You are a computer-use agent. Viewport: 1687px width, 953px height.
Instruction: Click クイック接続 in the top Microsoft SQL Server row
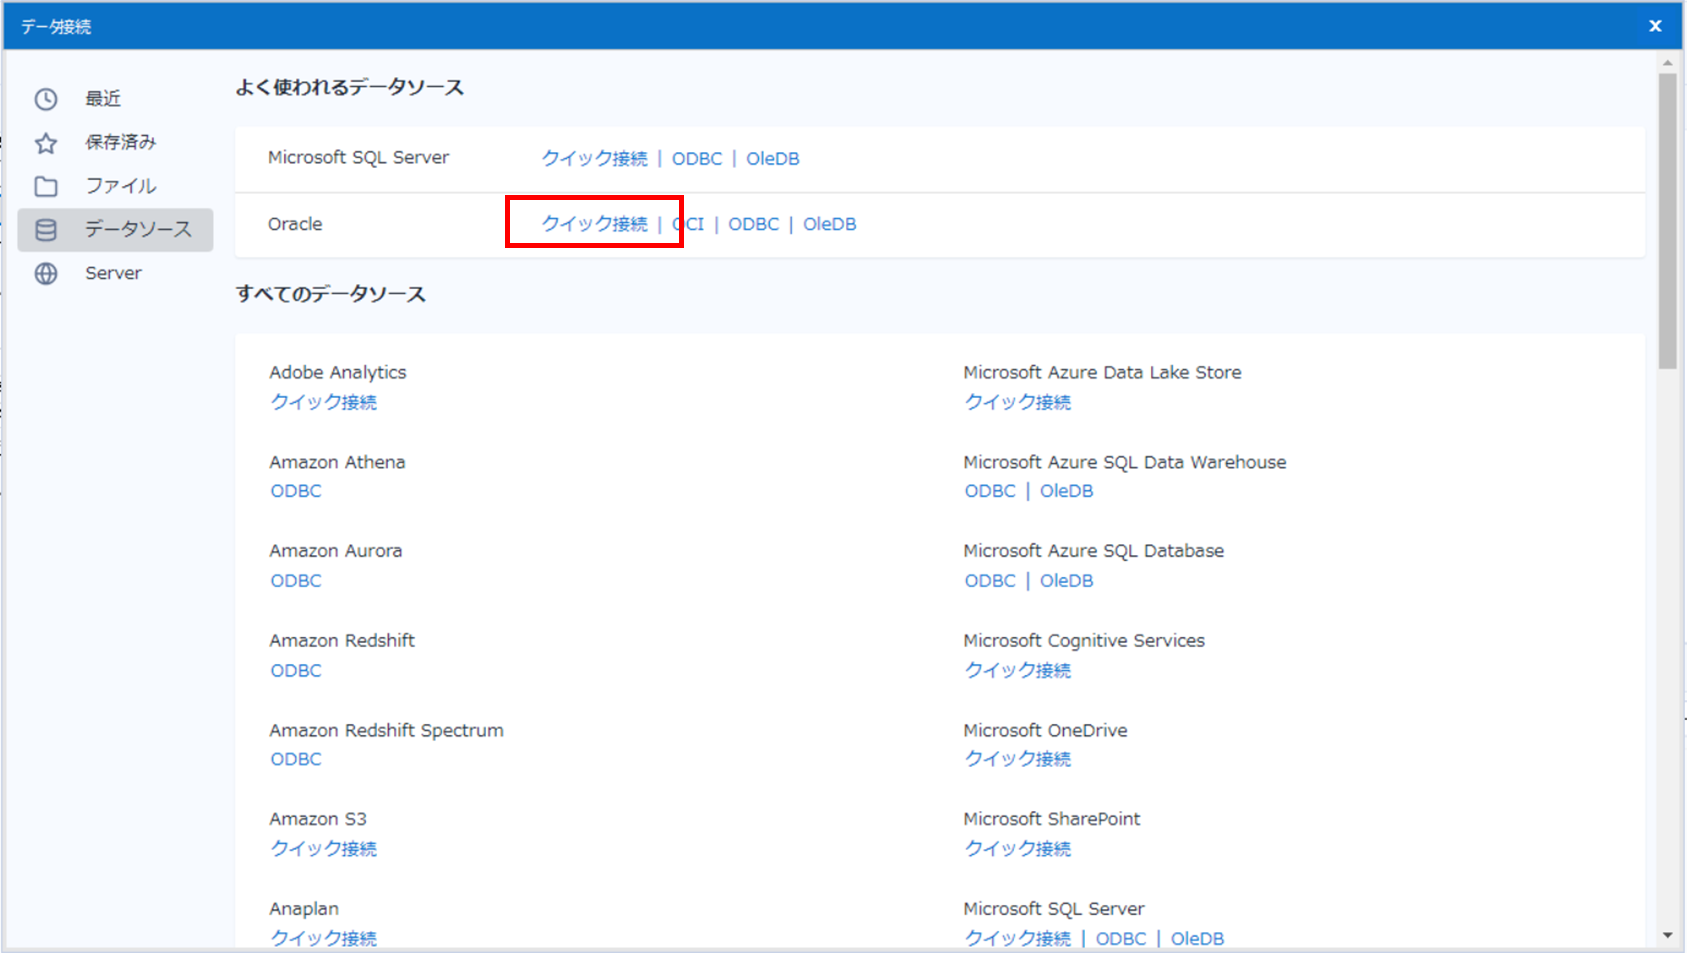pyautogui.click(x=594, y=158)
